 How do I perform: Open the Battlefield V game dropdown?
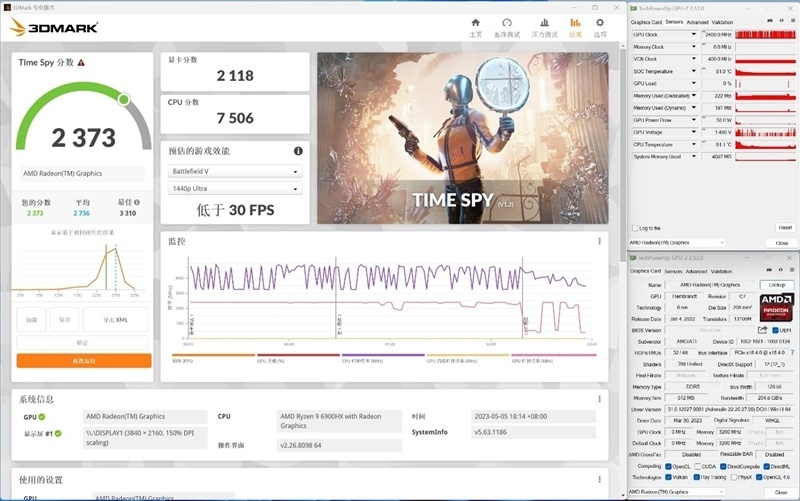(x=233, y=171)
